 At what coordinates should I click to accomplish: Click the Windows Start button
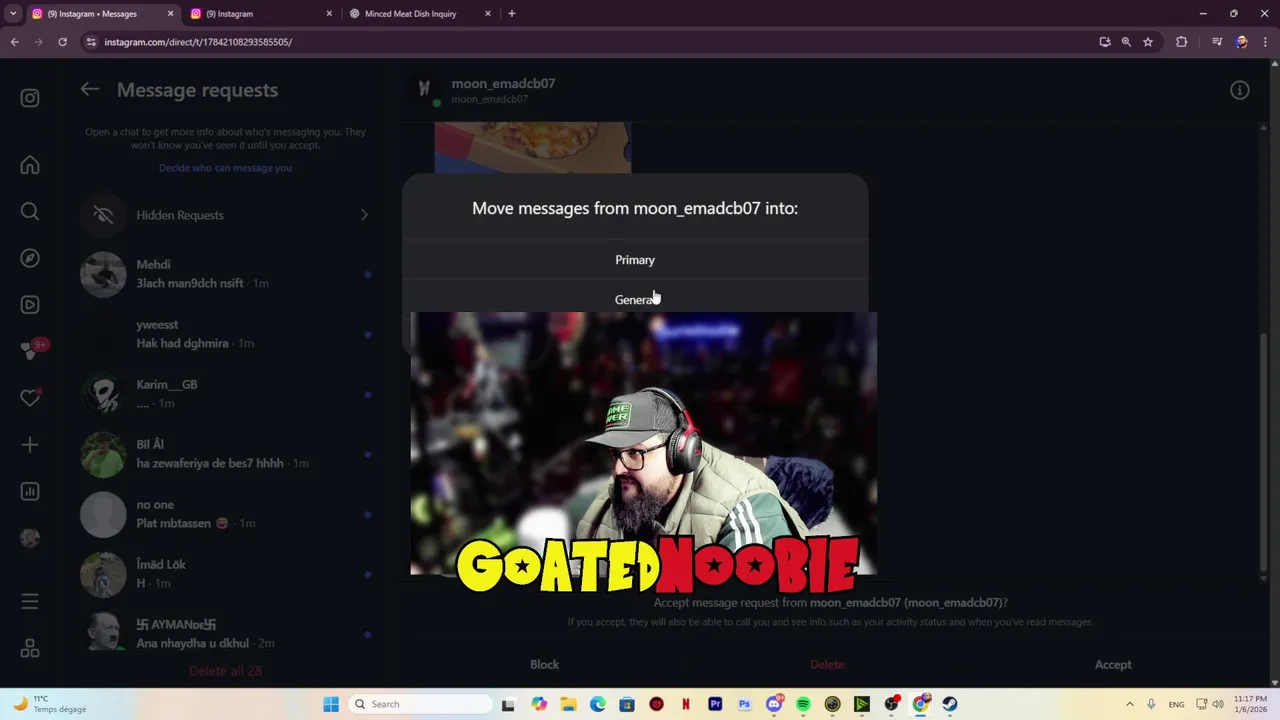[331, 704]
